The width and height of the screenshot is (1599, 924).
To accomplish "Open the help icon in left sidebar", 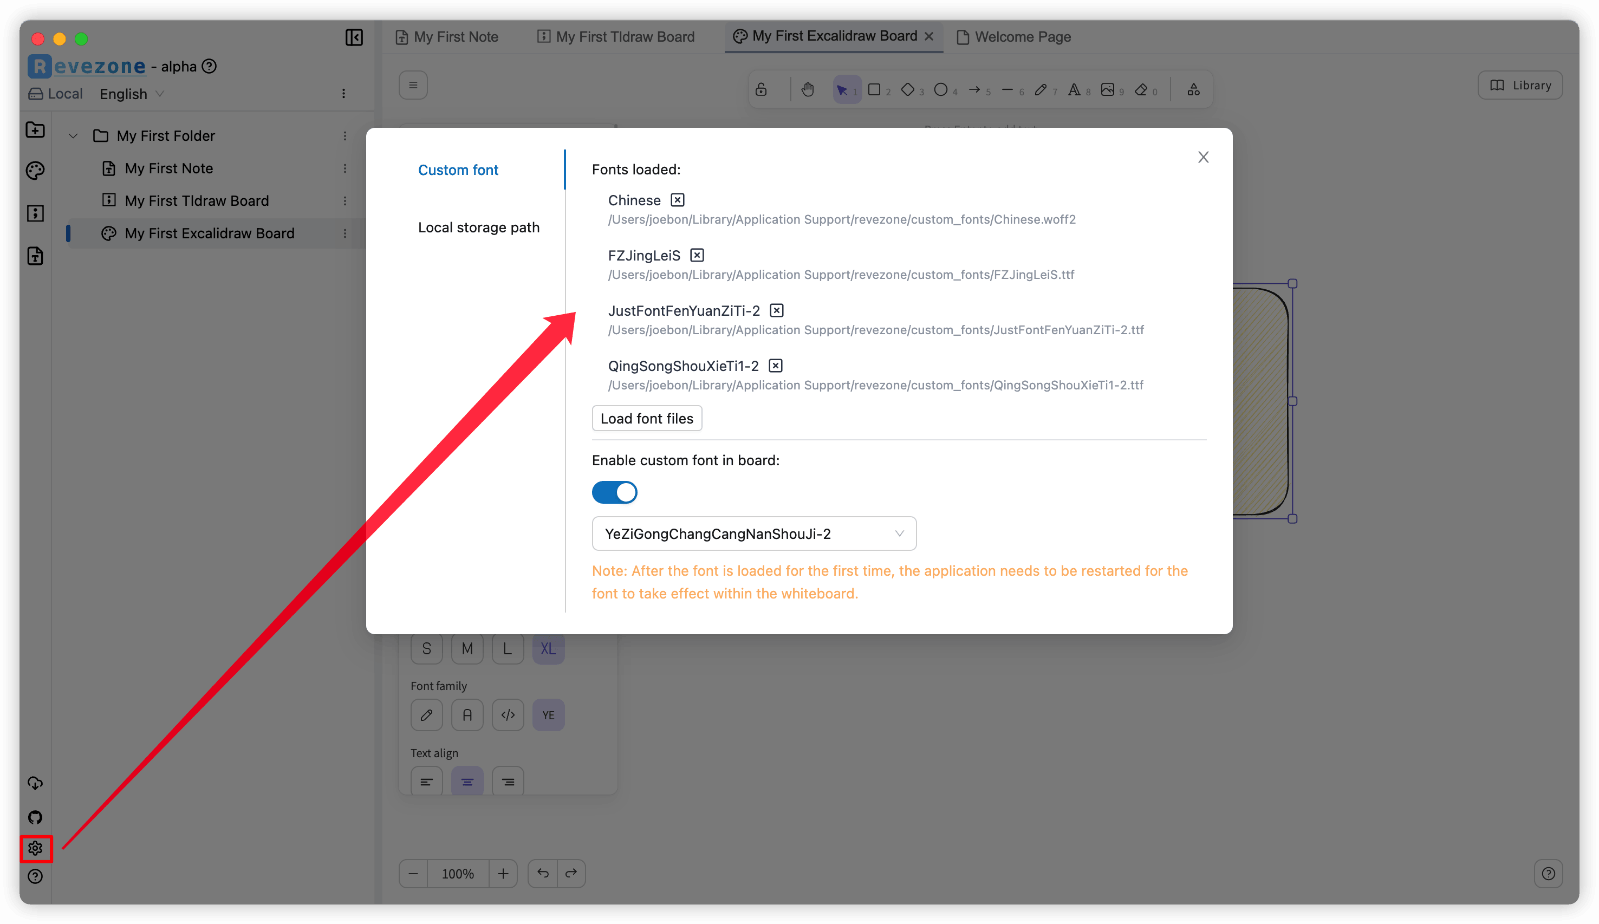I will [x=35, y=877].
